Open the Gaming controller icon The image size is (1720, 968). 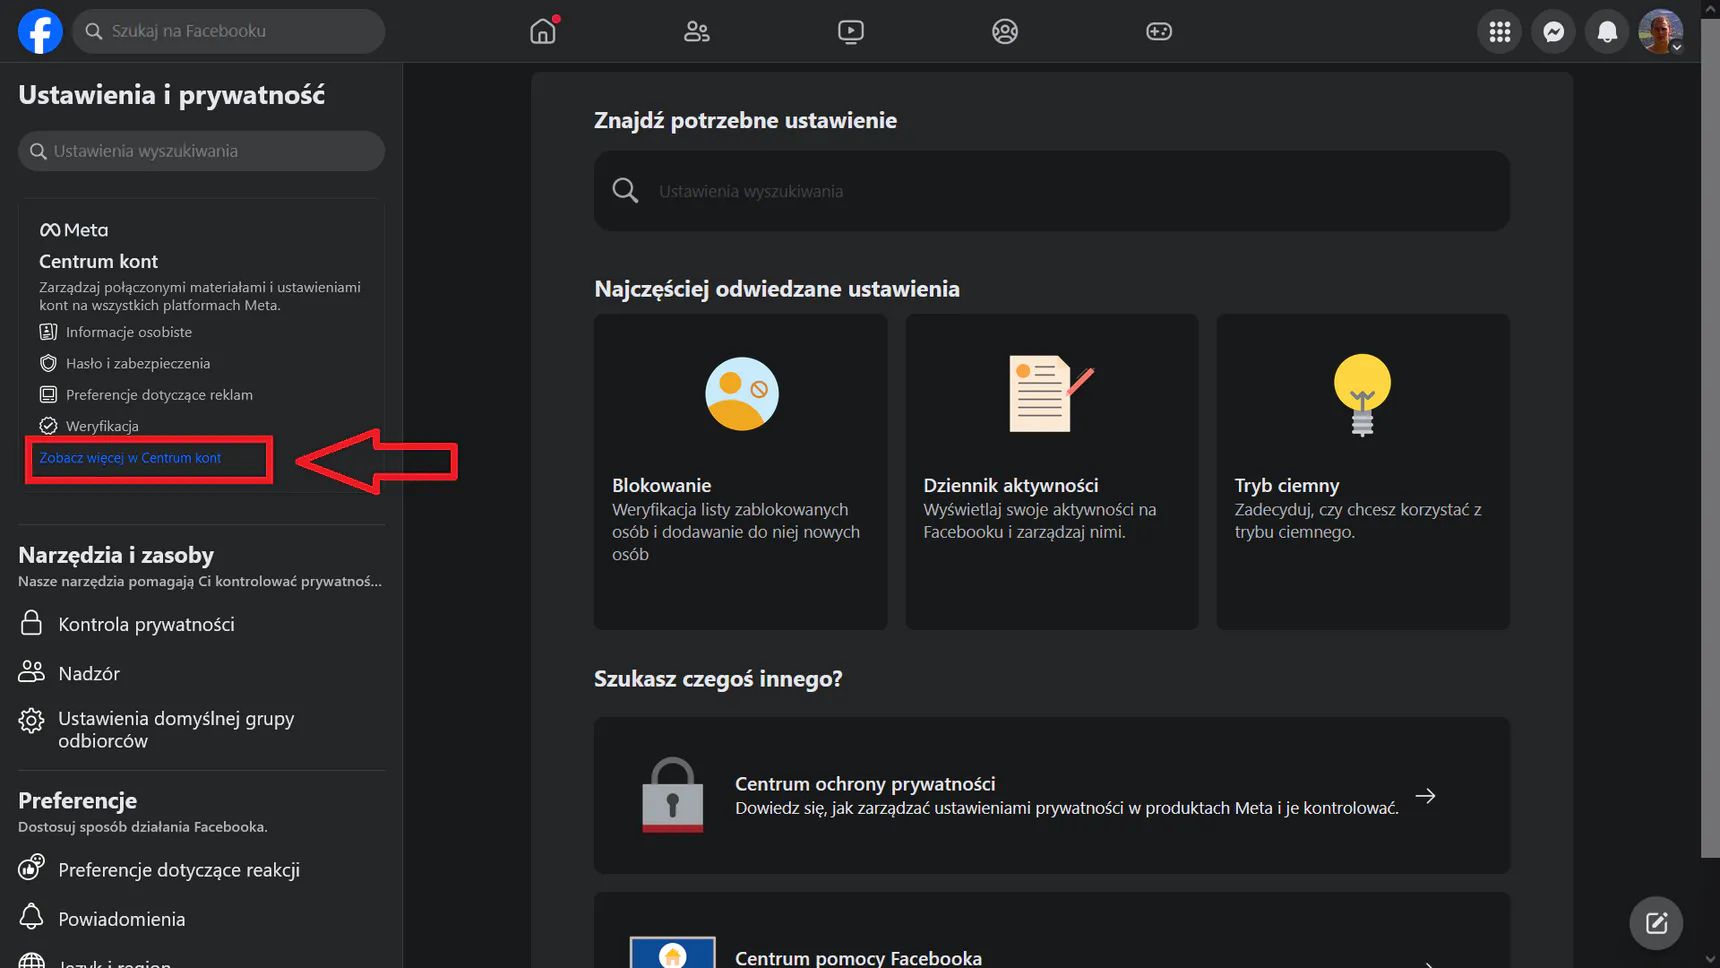[1158, 31]
